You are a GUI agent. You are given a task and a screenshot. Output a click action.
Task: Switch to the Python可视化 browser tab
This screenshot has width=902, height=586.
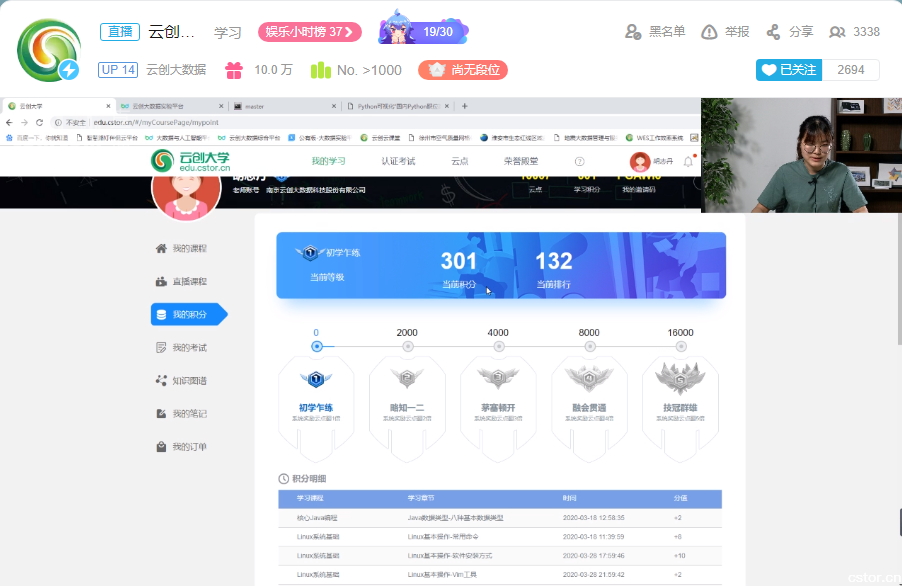397,106
